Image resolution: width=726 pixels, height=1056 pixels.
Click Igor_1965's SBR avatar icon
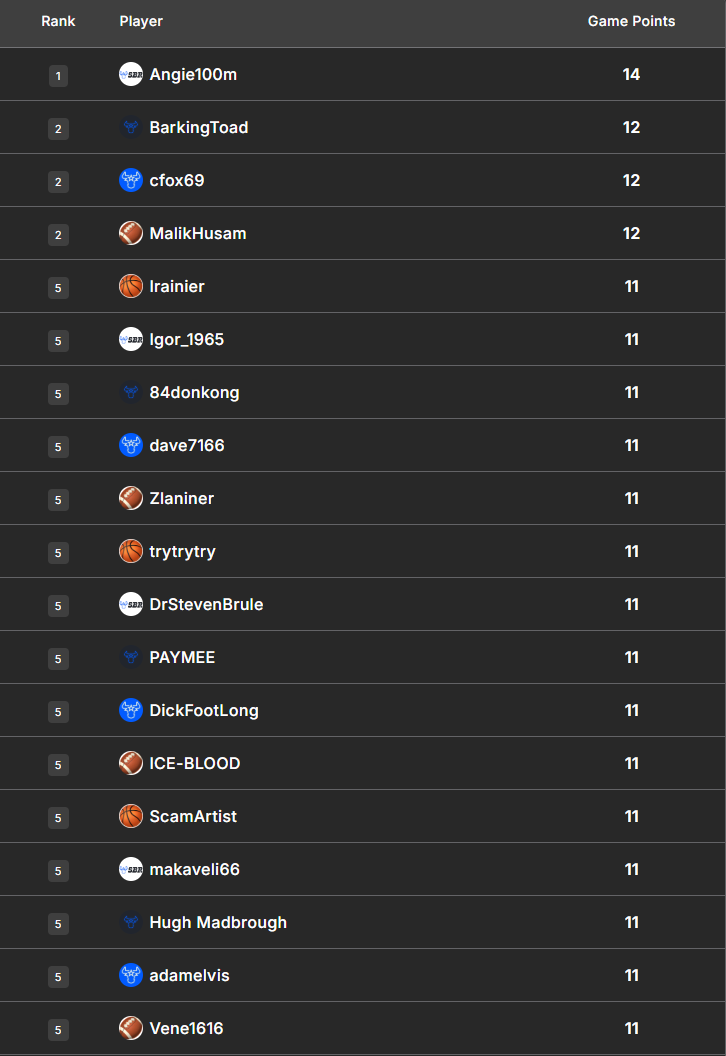point(131,339)
